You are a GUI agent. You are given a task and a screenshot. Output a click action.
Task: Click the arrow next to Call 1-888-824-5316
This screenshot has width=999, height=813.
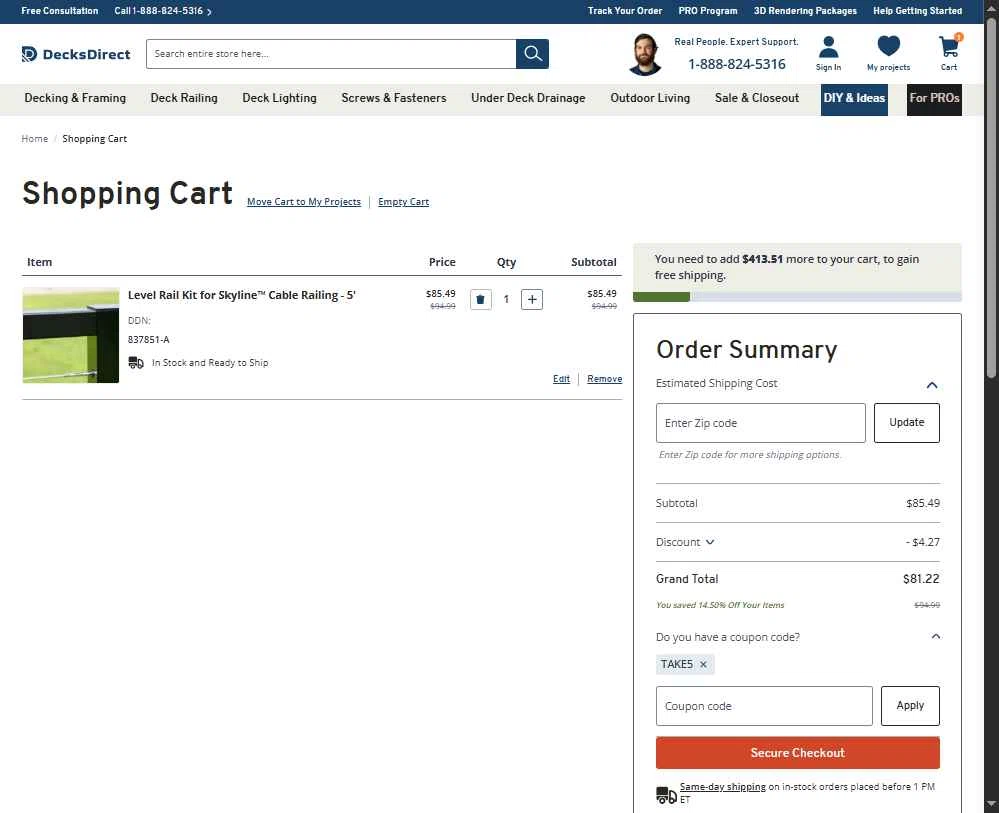209,11
